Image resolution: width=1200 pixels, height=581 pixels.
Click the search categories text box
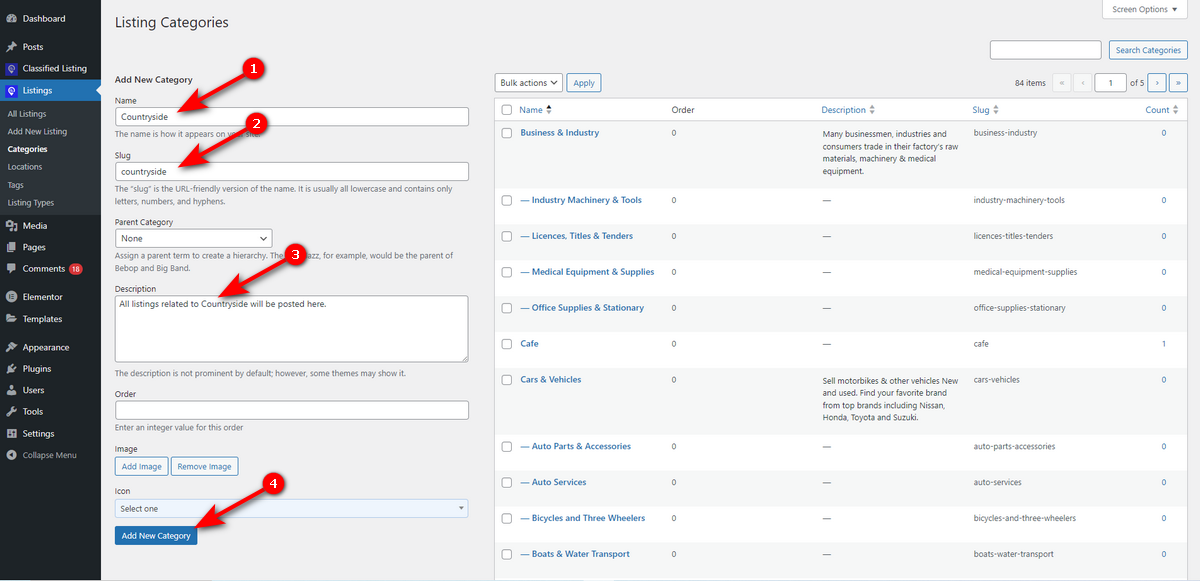1045,50
